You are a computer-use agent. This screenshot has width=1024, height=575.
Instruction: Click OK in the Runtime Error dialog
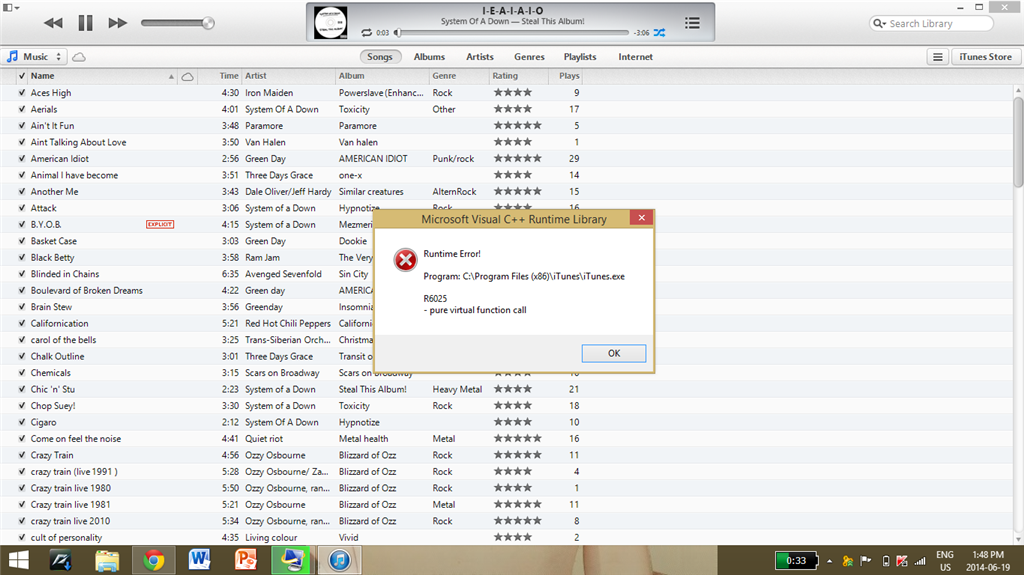(x=614, y=353)
